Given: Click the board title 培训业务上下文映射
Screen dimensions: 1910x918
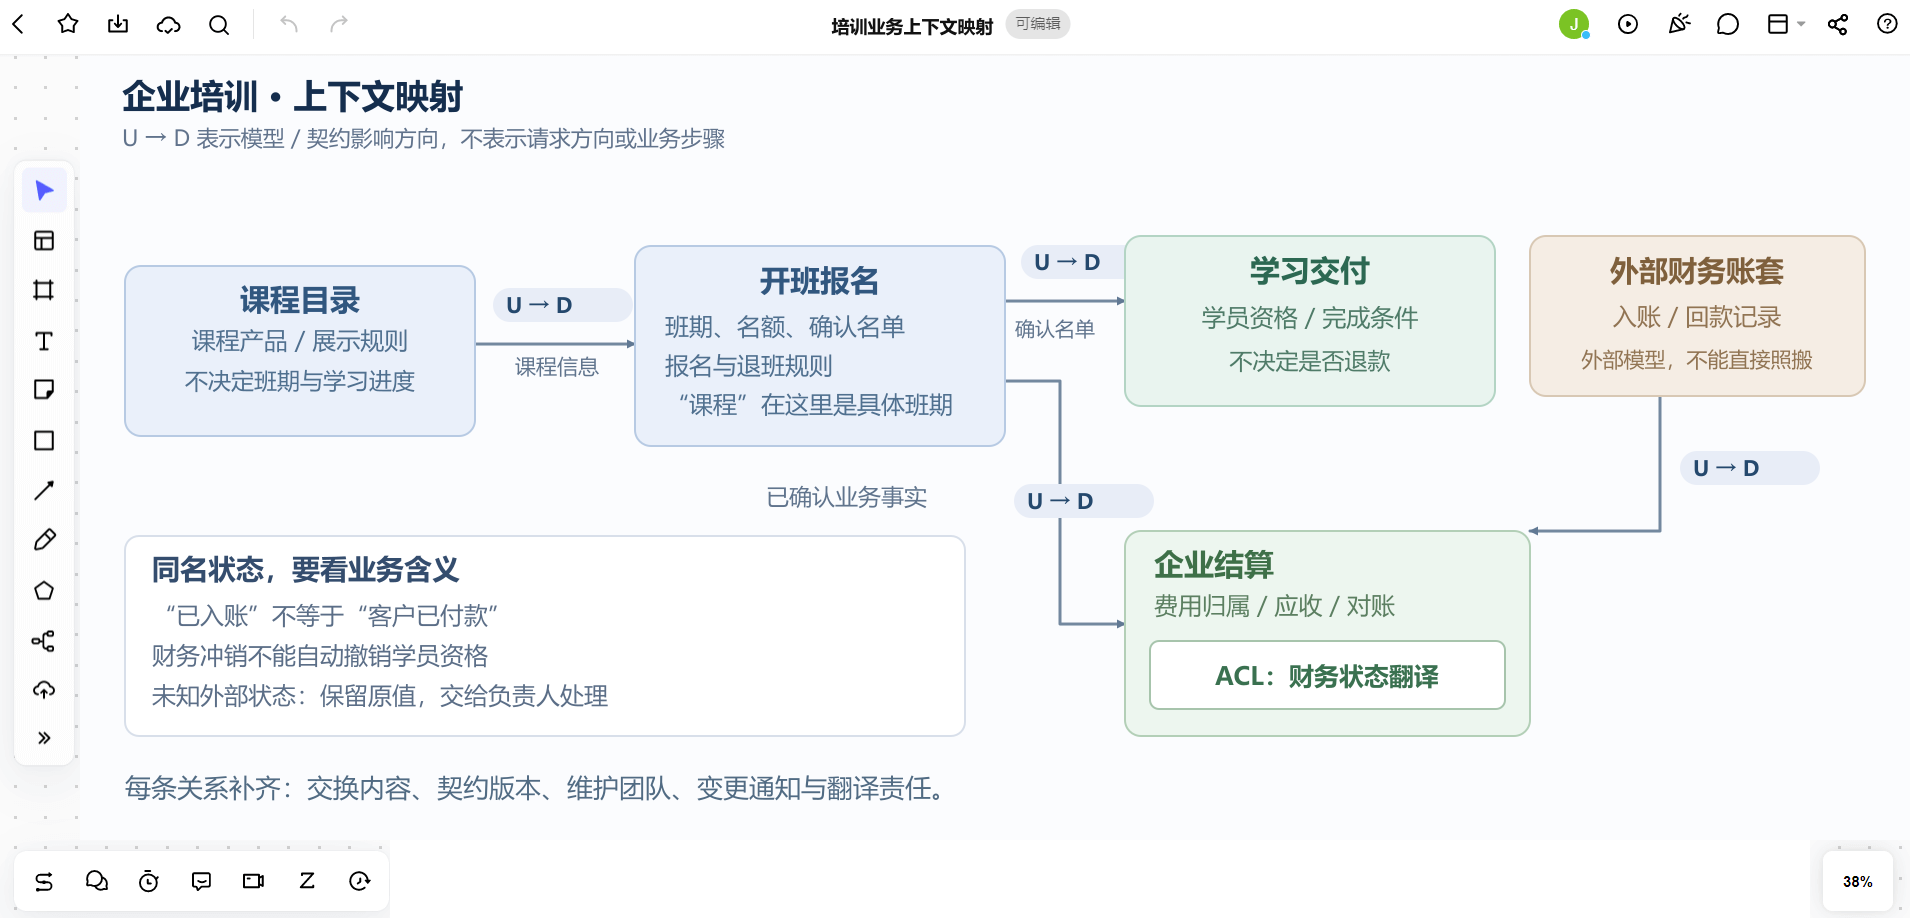Looking at the screenshot, I should point(912,26).
